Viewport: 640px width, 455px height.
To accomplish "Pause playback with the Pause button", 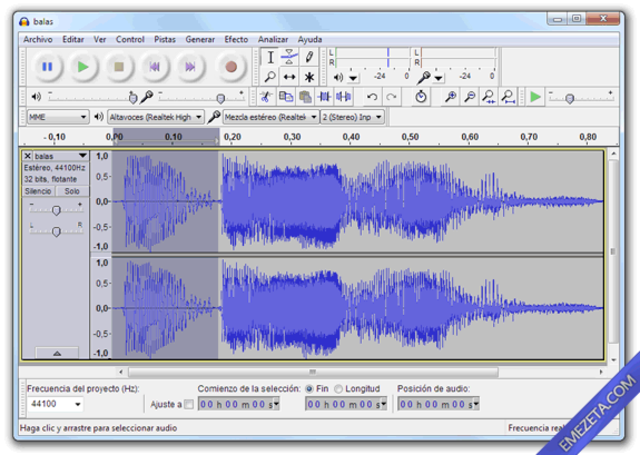I will pyautogui.click(x=47, y=67).
